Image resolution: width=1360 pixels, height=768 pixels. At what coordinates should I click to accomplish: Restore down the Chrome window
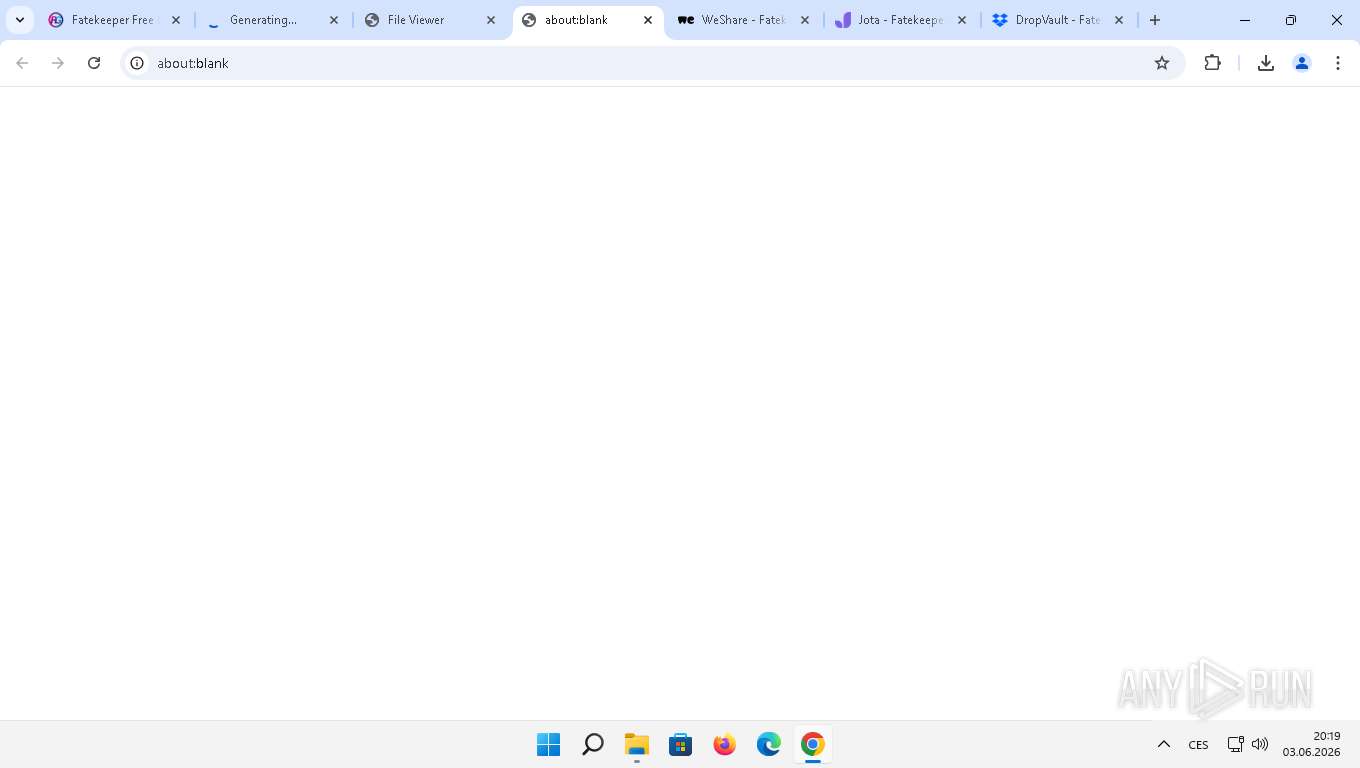coord(1291,20)
